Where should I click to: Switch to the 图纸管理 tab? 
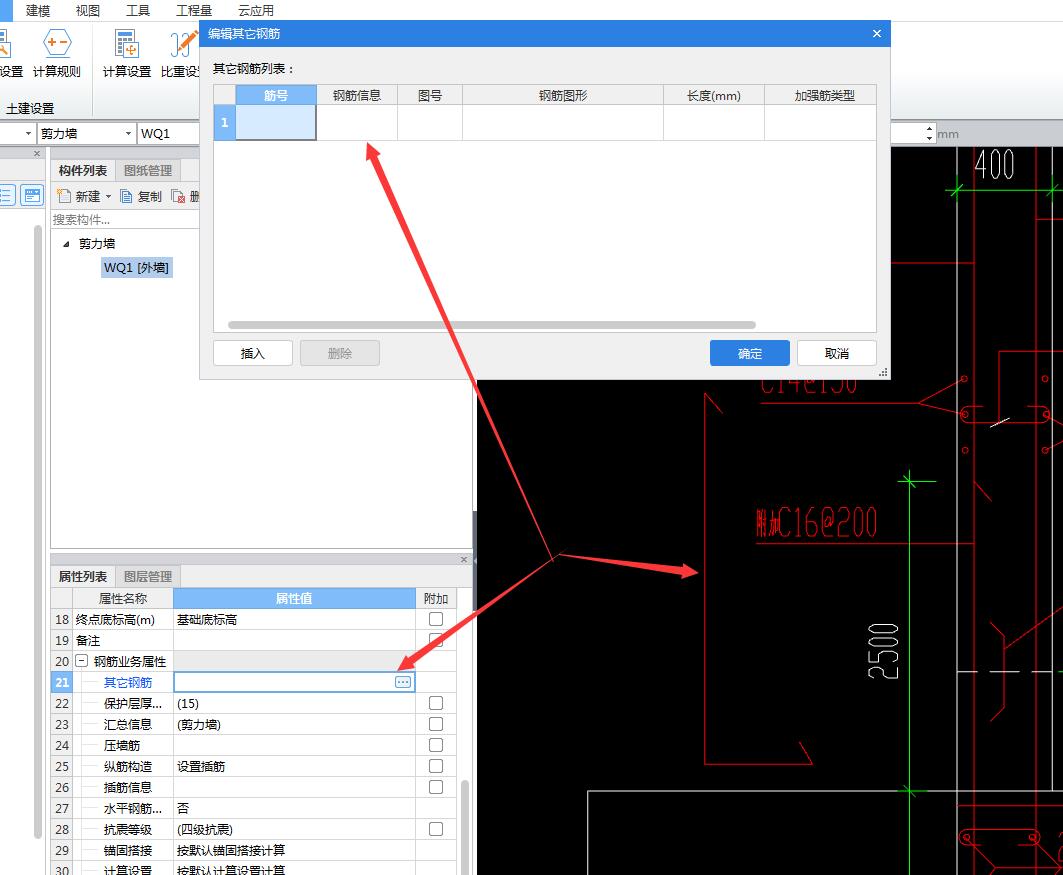click(x=148, y=171)
